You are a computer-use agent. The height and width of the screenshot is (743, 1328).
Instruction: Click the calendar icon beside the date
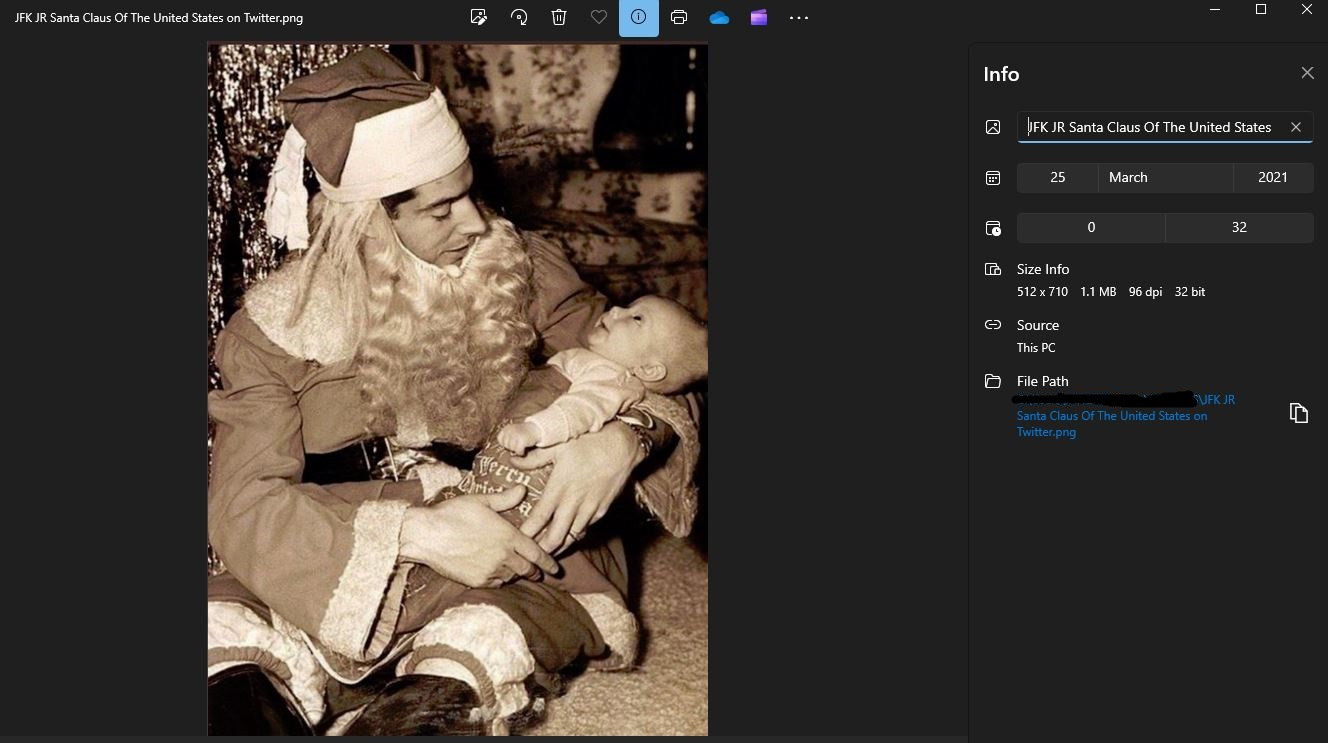click(x=993, y=178)
